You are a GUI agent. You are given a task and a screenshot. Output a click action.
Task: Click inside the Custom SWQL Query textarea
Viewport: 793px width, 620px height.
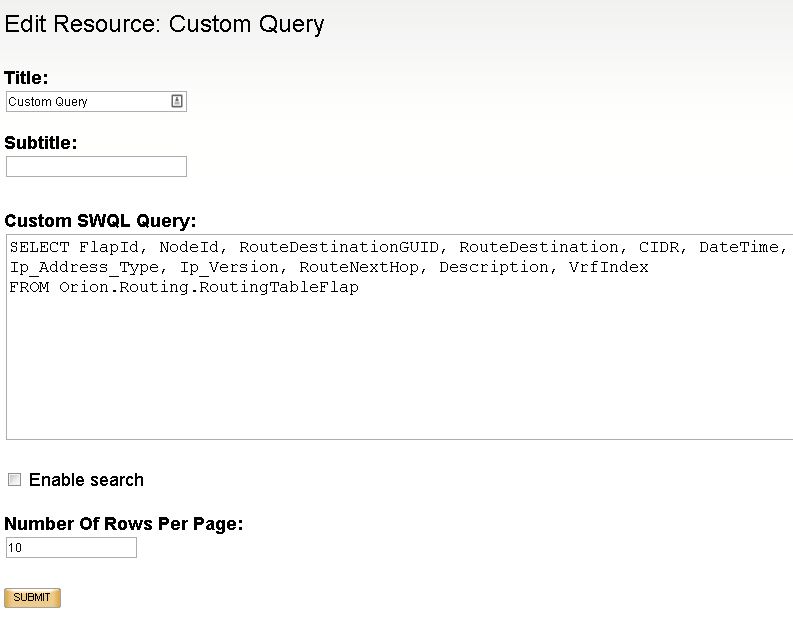[400, 337]
